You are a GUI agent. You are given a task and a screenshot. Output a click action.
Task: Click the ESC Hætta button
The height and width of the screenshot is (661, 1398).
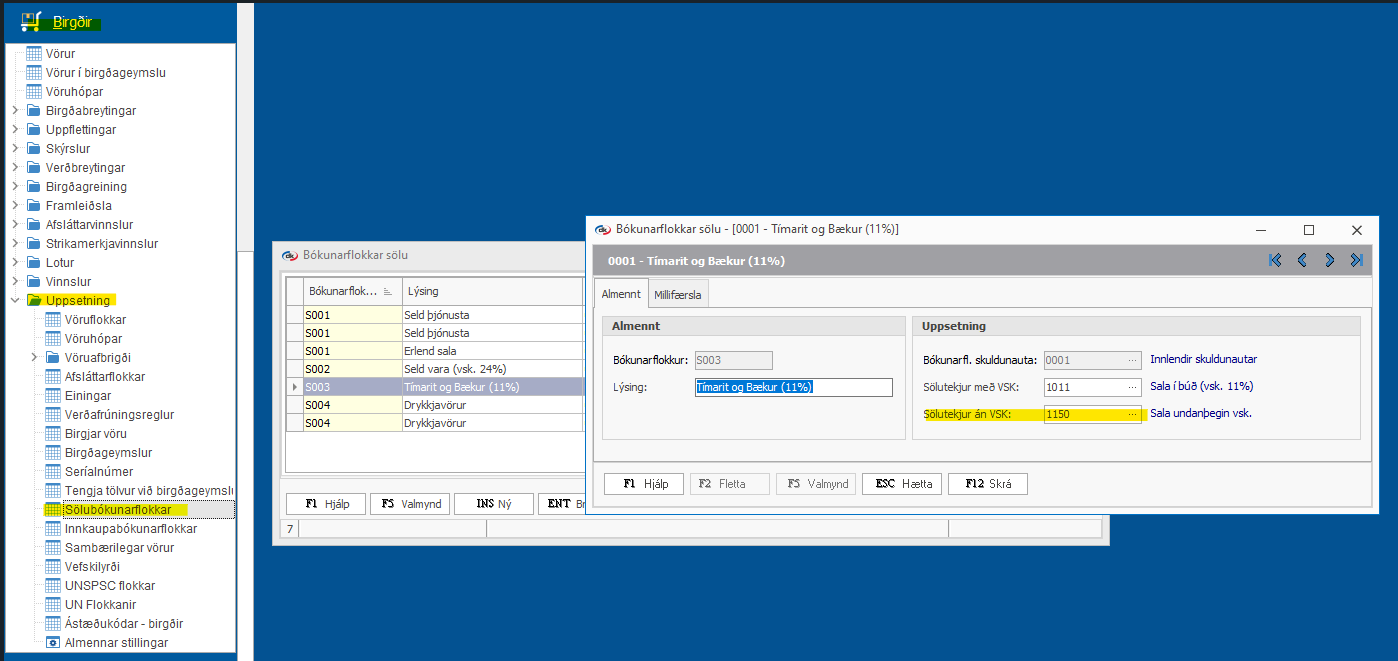click(x=902, y=484)
